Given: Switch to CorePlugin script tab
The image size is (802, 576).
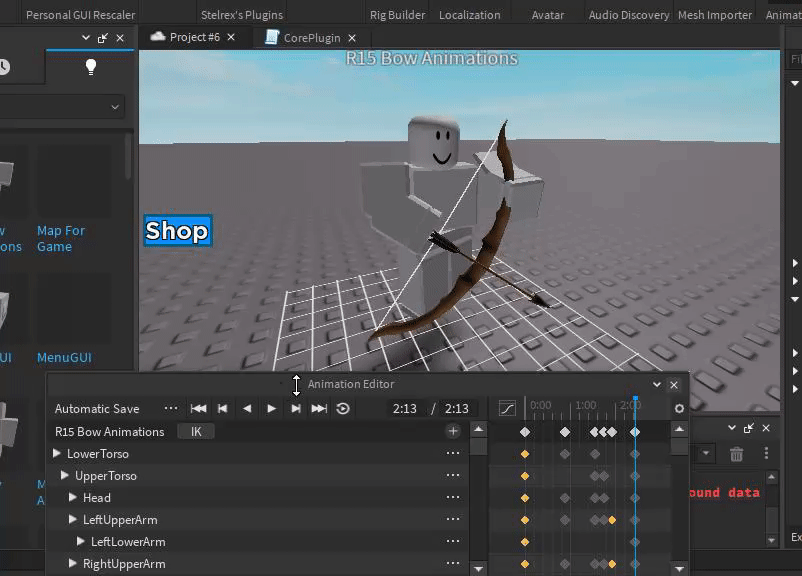Looking at the screenshot, I should (x=311, y=37).
